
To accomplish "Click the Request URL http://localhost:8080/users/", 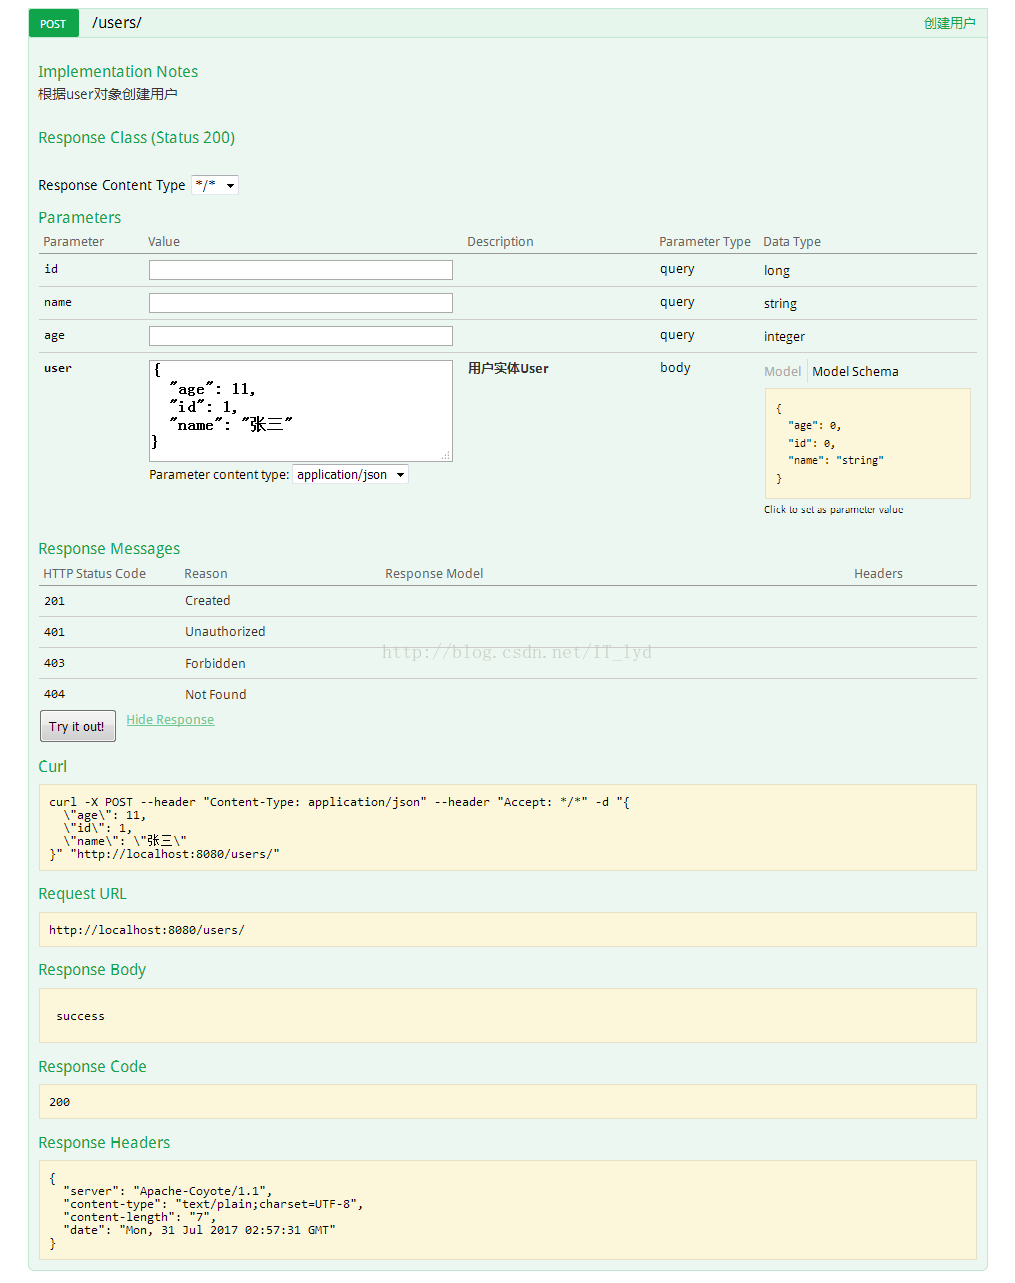I will [x=147, y=930].
